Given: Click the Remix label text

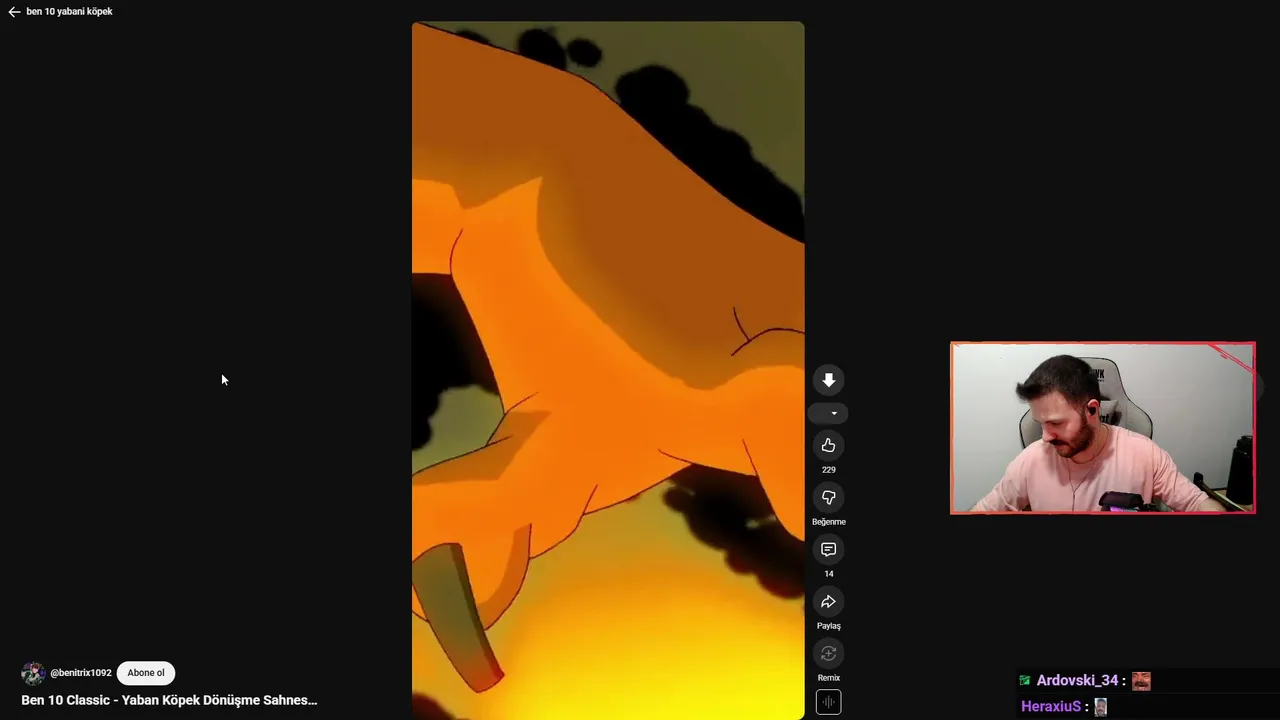Looking at the screenshot, I should 828,678.
